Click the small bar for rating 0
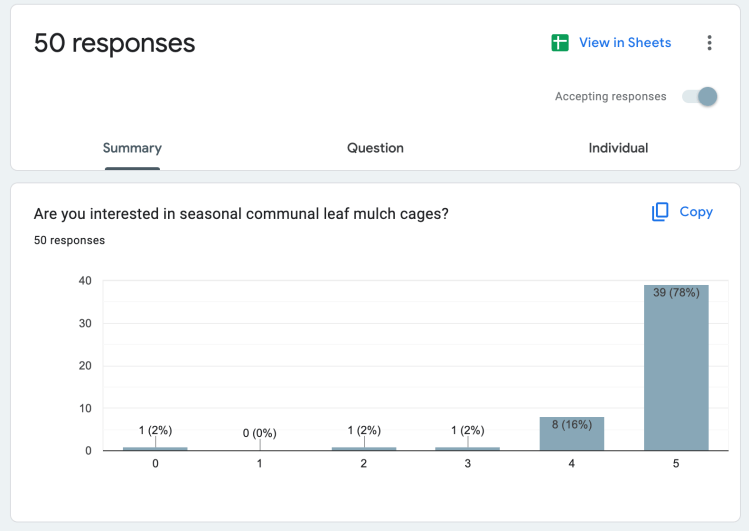The image size is (749, 531). pyautogui.click(x=155, y=448)
